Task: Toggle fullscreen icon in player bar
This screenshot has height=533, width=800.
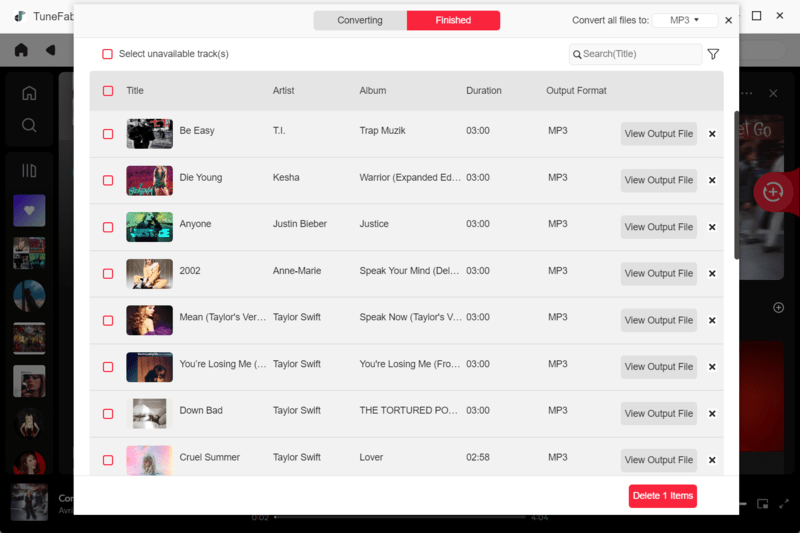Action: point(784,504)
